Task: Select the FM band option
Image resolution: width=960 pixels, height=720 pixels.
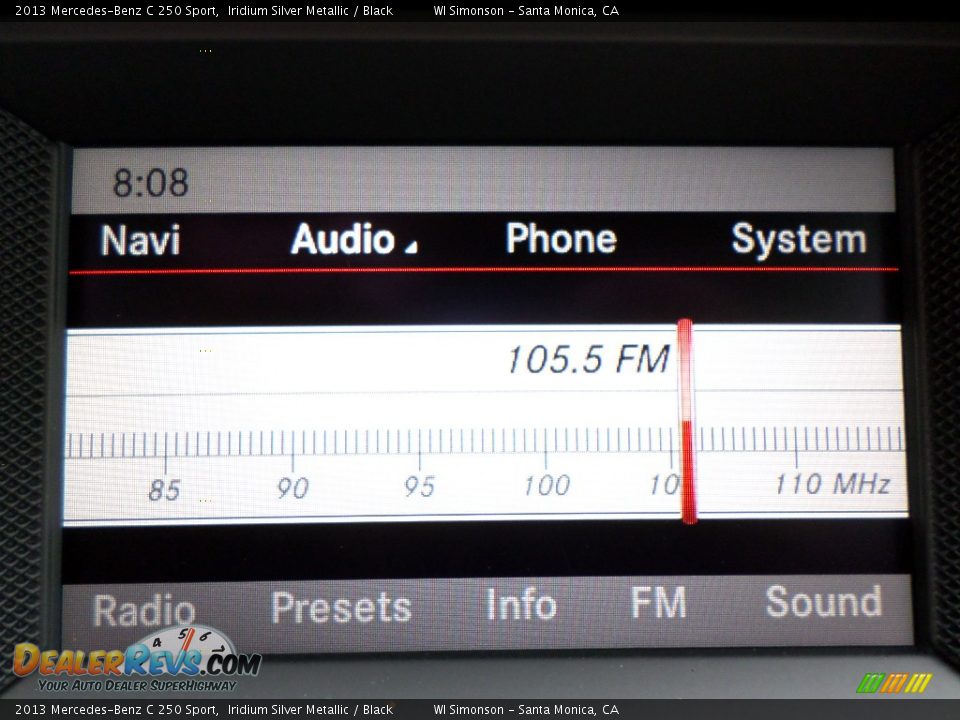Action: pos(658,603)
